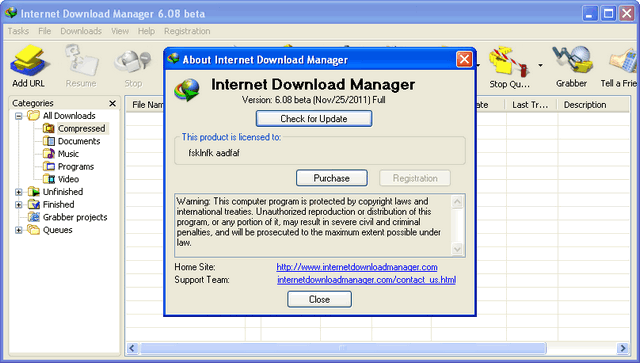640x363 pixels.
Task: Click the Stop Queue toolbar icon
Action: tap(509, 62)
